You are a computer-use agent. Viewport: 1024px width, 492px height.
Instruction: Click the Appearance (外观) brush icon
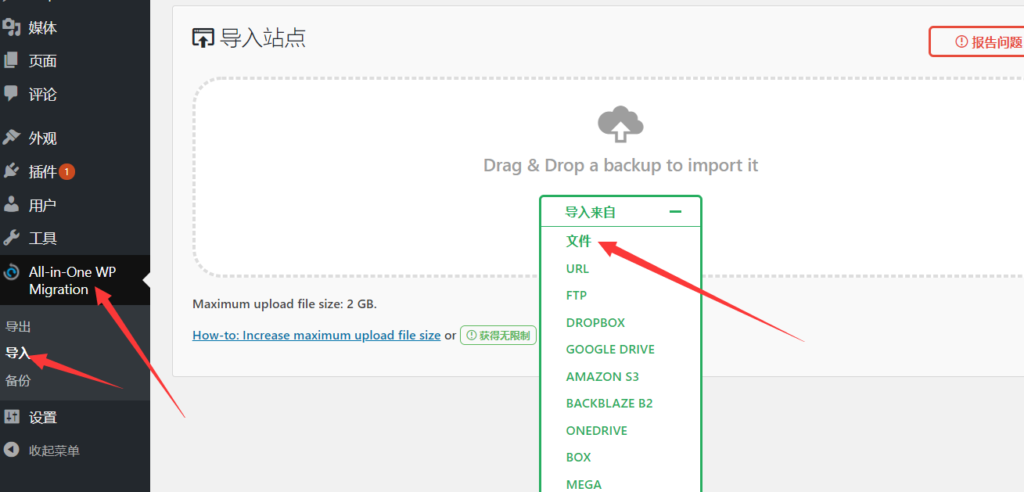click(x=12, y=138)
